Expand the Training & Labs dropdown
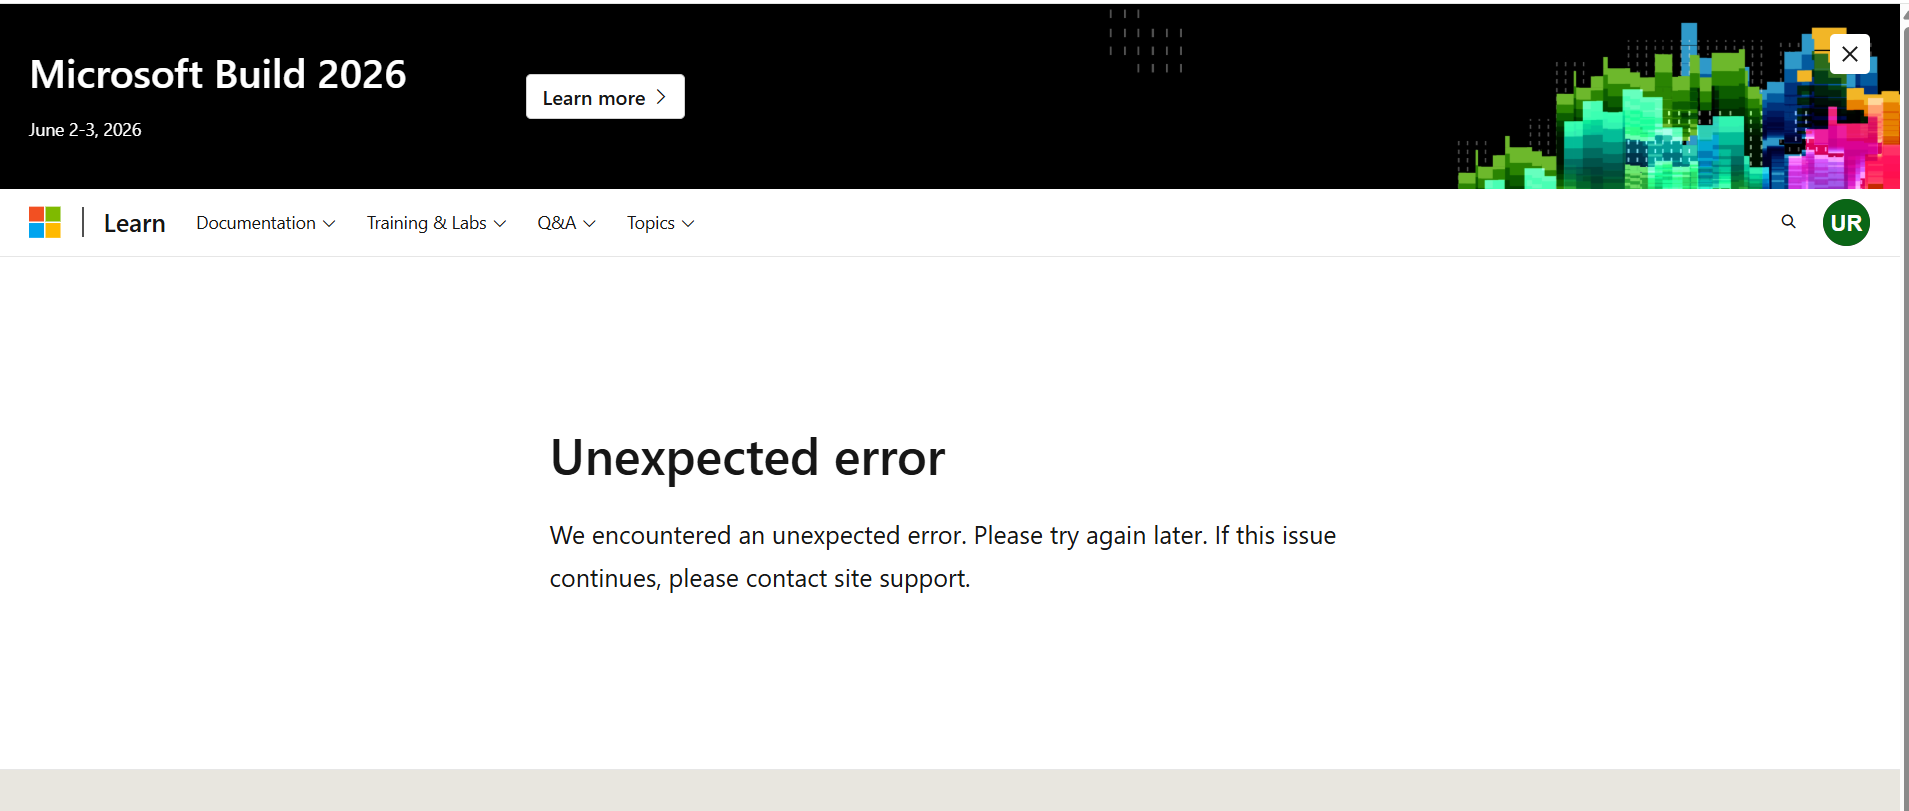The height and width of the screenshot is (811, 1909). tap(435, 222)
